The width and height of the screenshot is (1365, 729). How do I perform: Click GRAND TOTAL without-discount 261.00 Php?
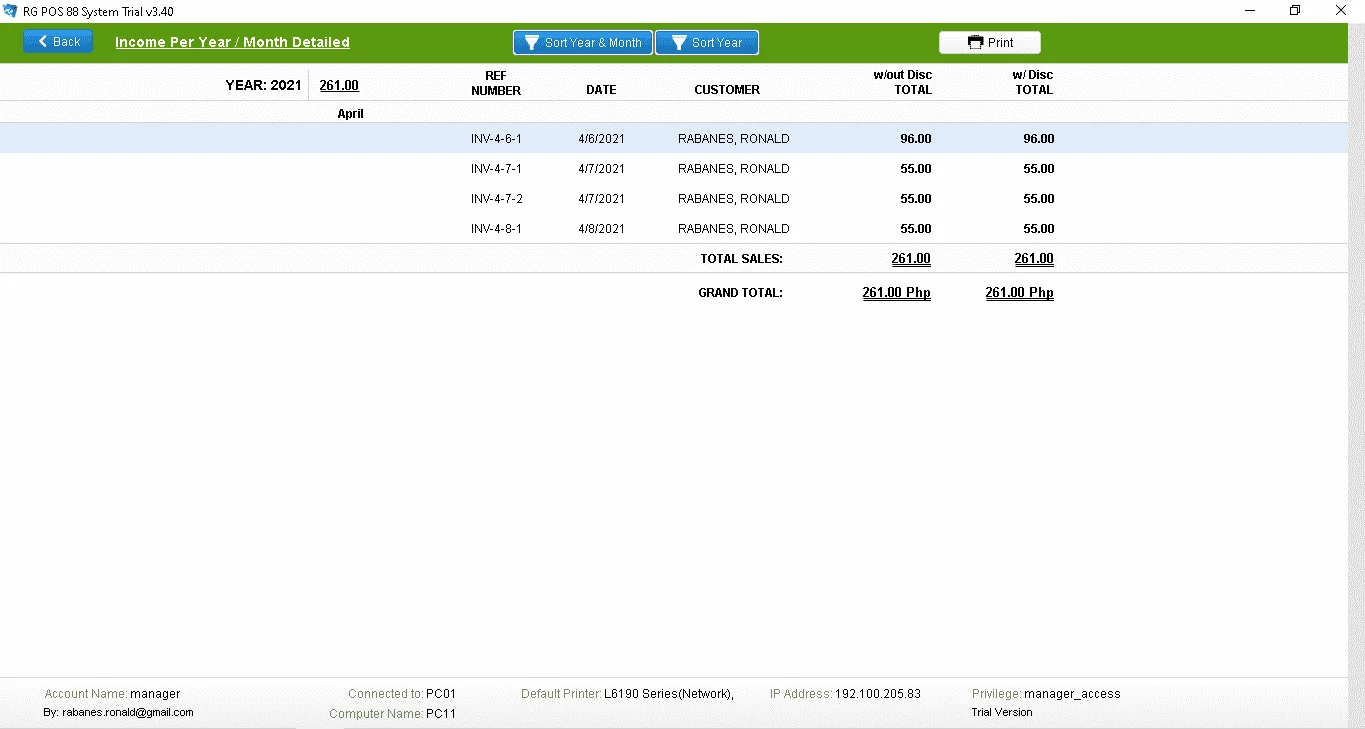click(x=897, y=293)
